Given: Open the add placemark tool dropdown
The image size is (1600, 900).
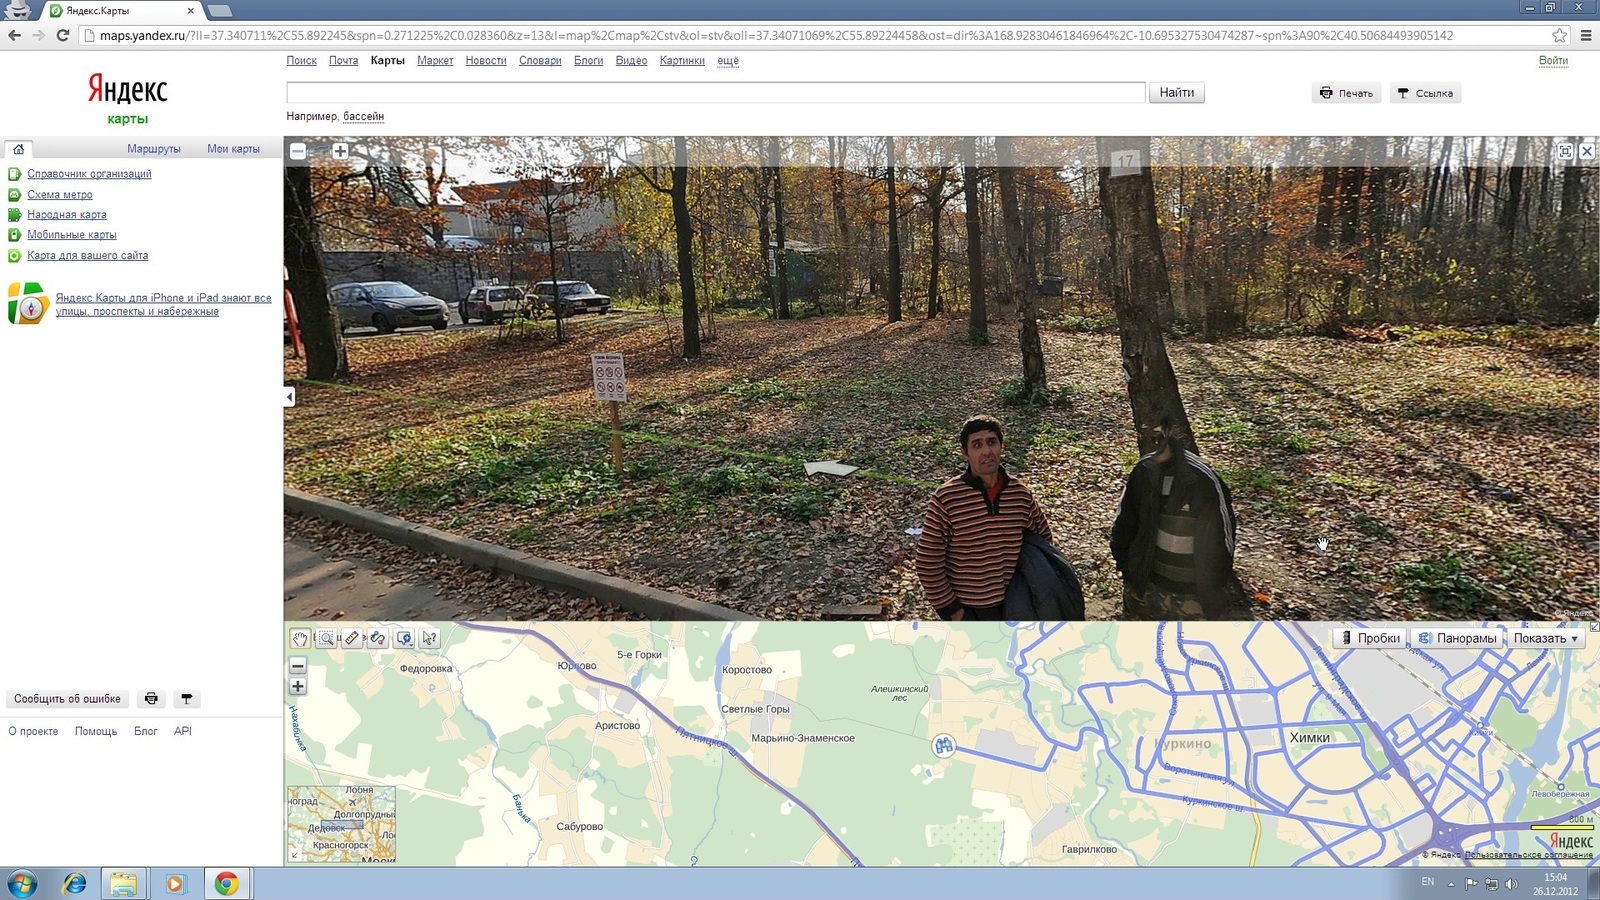Looking at the screenshot, I should click(404, 638).
